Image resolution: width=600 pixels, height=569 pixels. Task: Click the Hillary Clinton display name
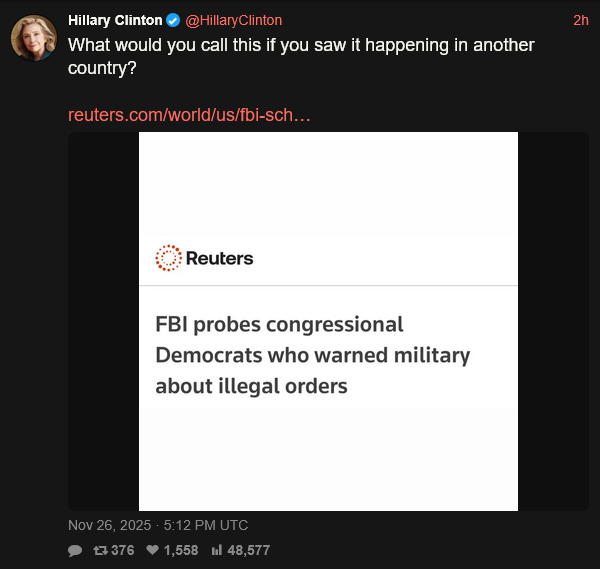(115, 20)
